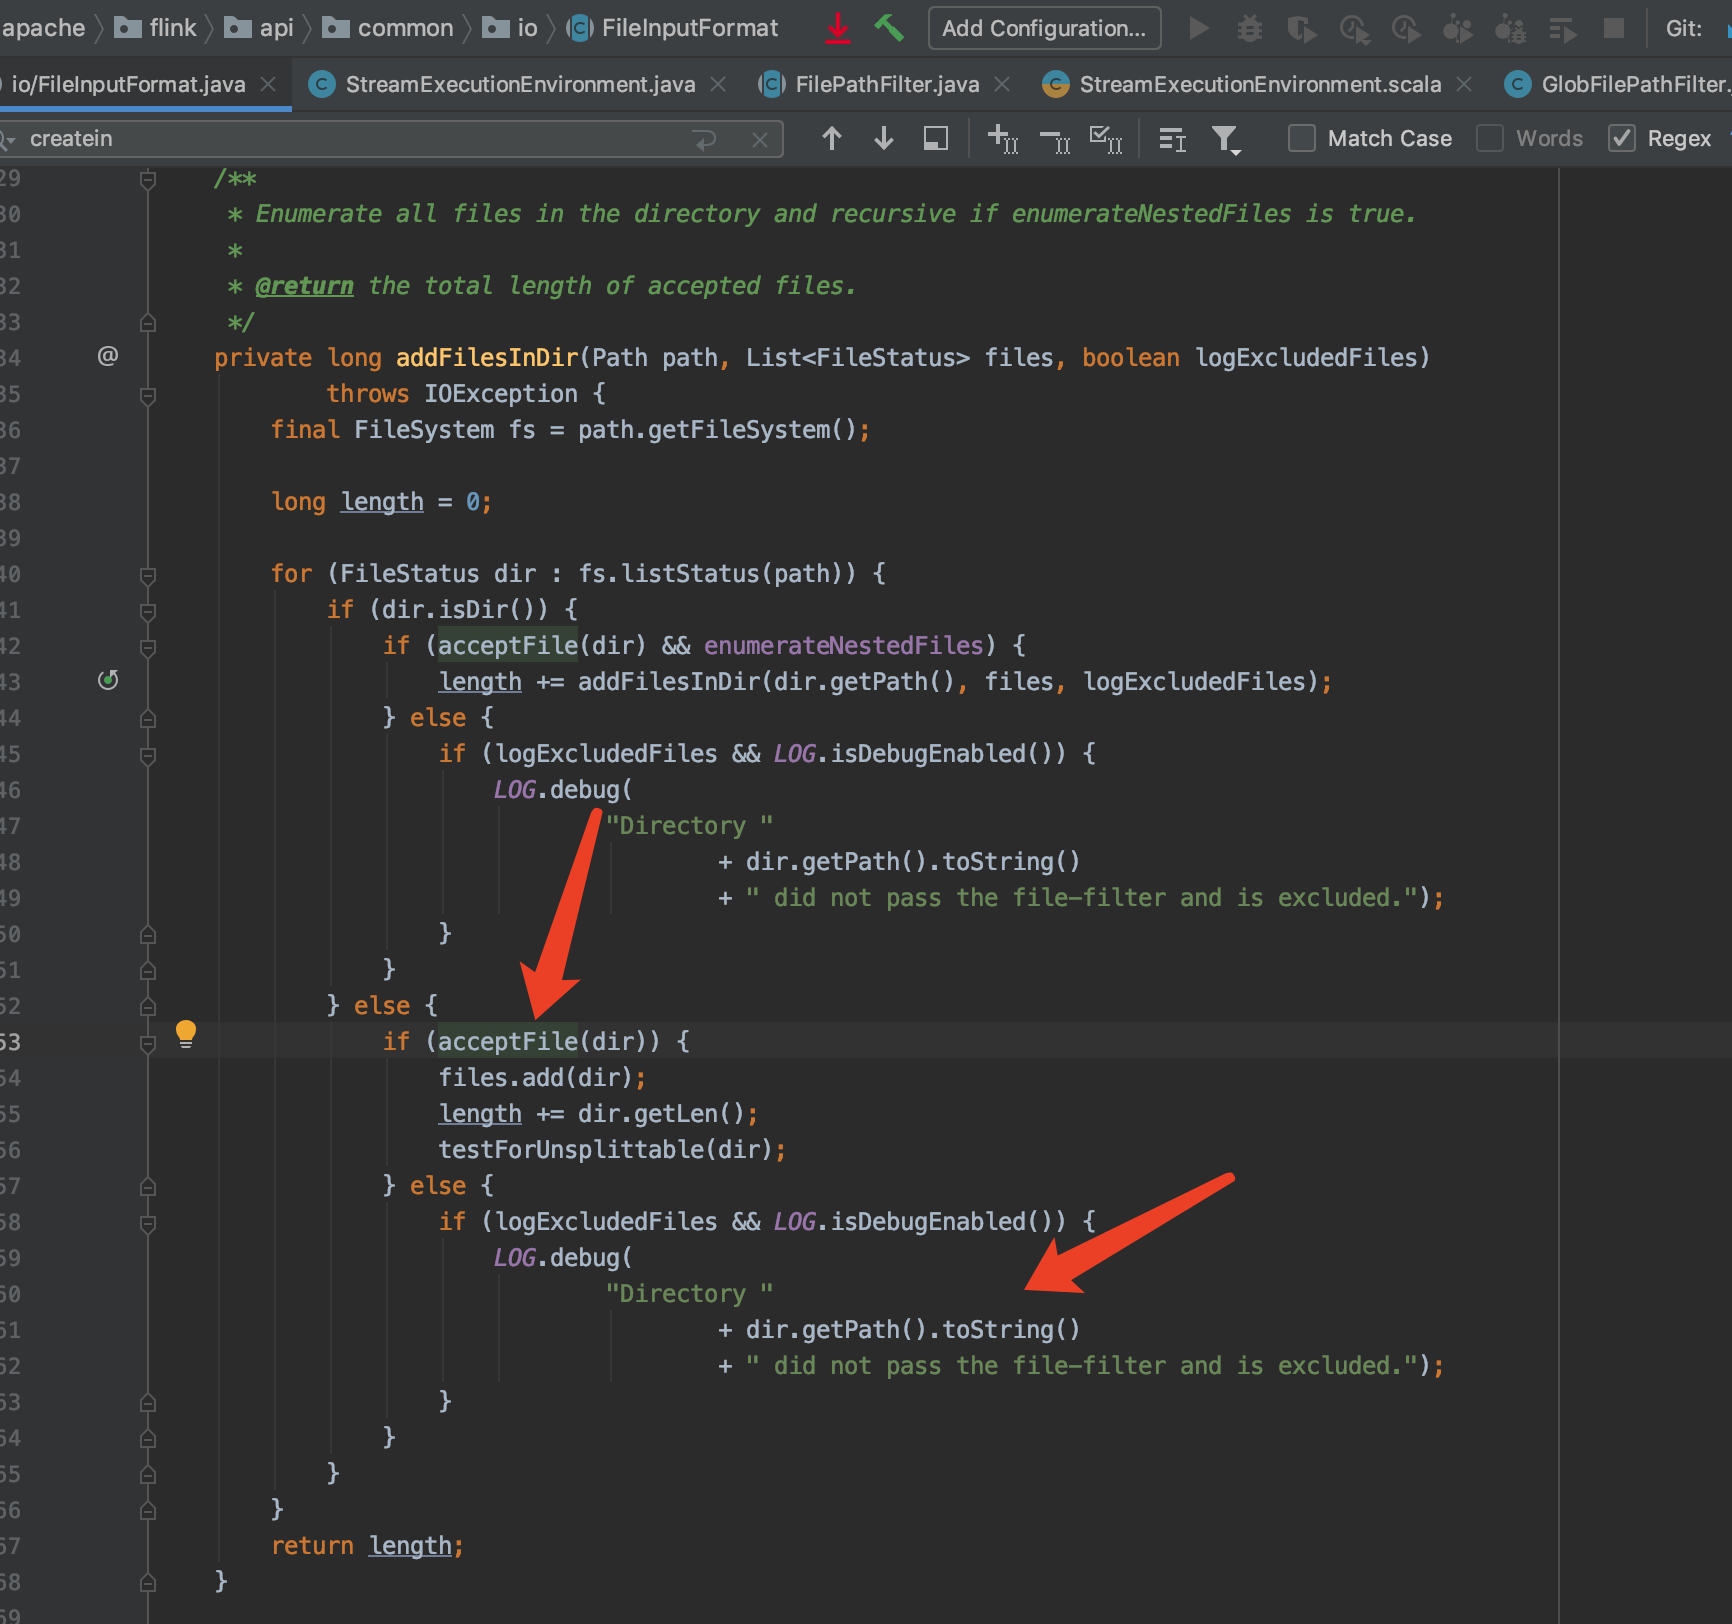The image size is (1732, 1624).
Task: Click the recursive call gutter icon
Action: pos(108,680)
